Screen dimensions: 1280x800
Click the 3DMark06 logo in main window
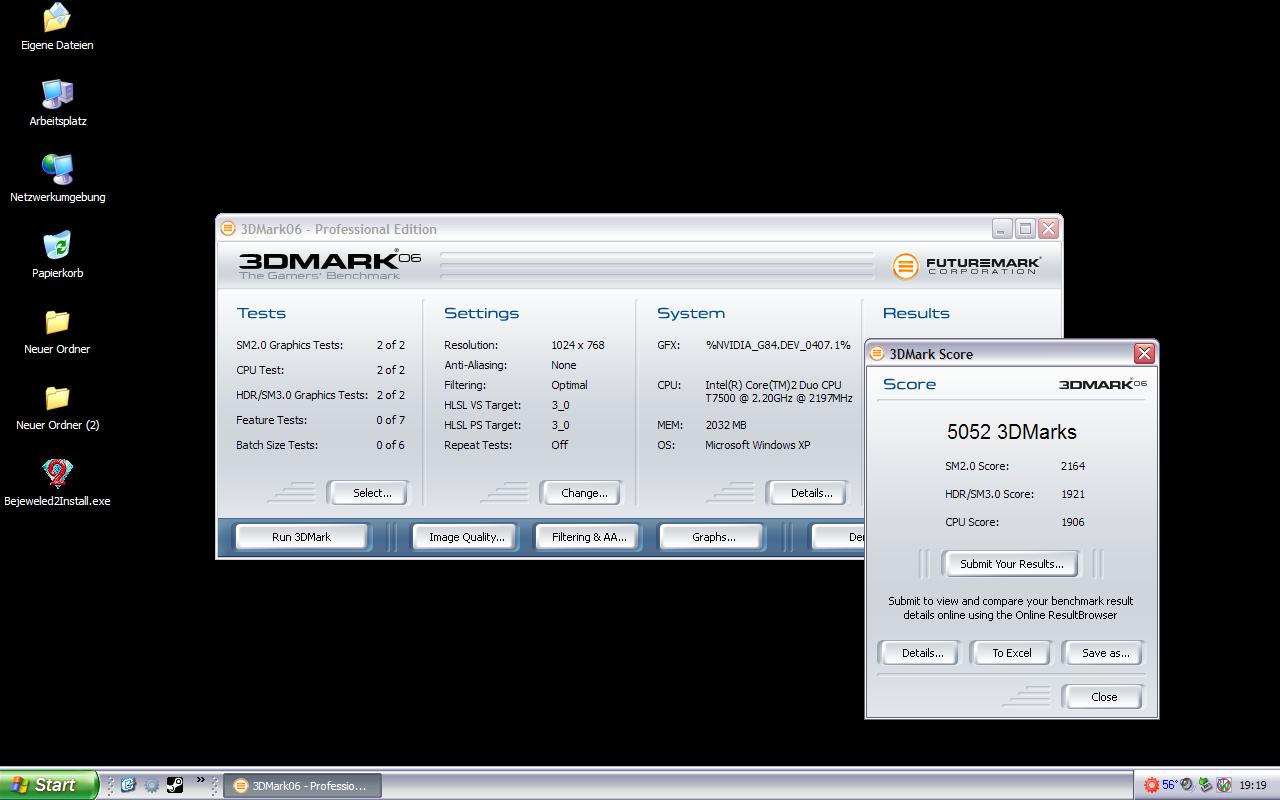point(330,264)
